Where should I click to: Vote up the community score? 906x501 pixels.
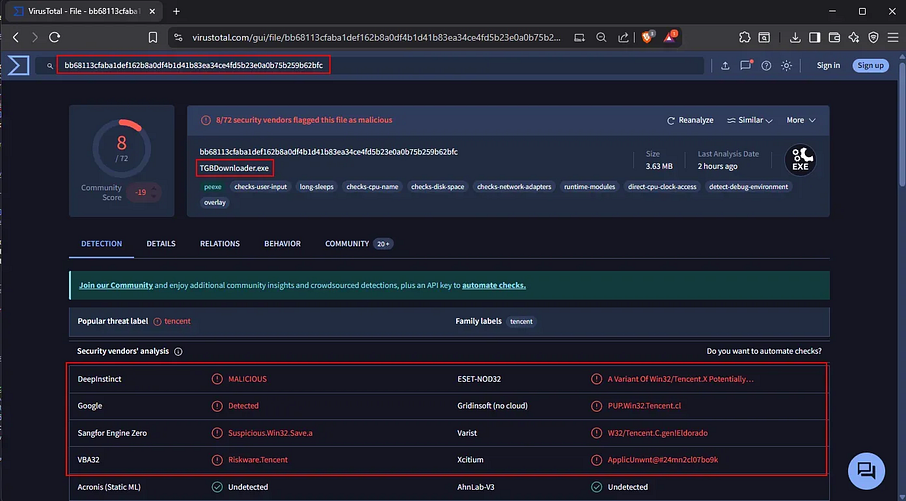tap(154, 188)
